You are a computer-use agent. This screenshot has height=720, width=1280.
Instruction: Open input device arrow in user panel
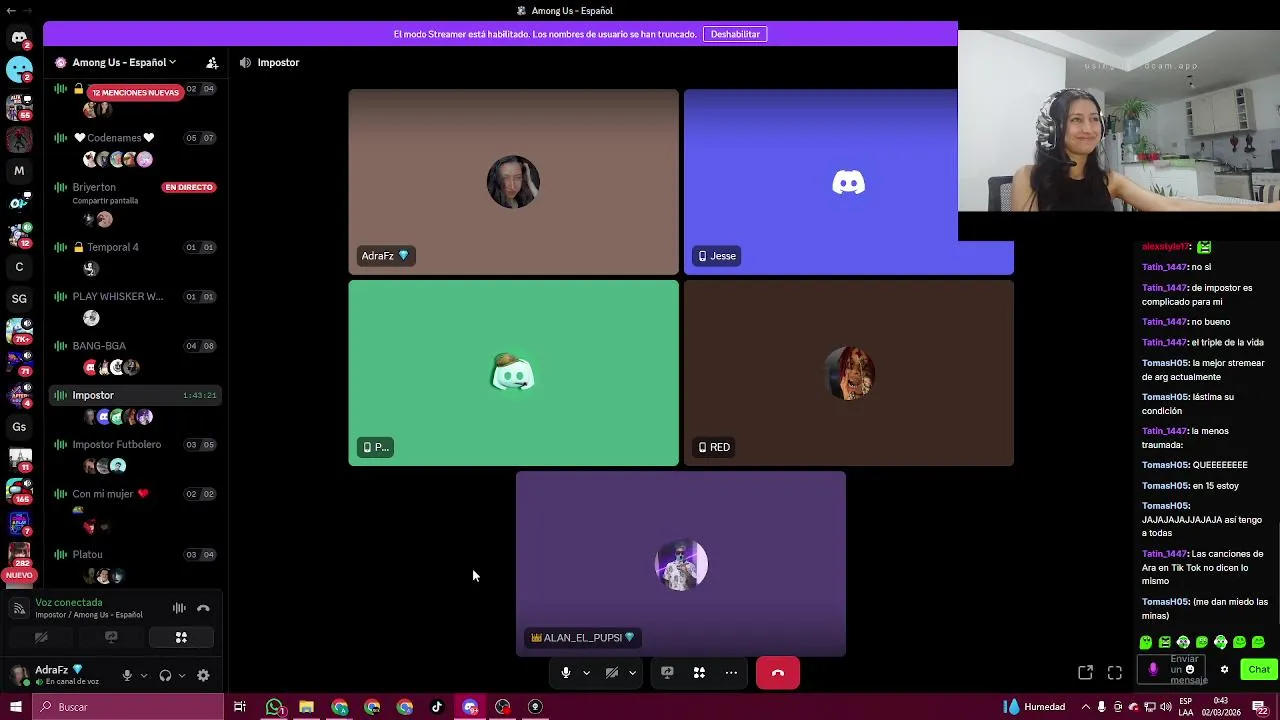pos(144,675)
